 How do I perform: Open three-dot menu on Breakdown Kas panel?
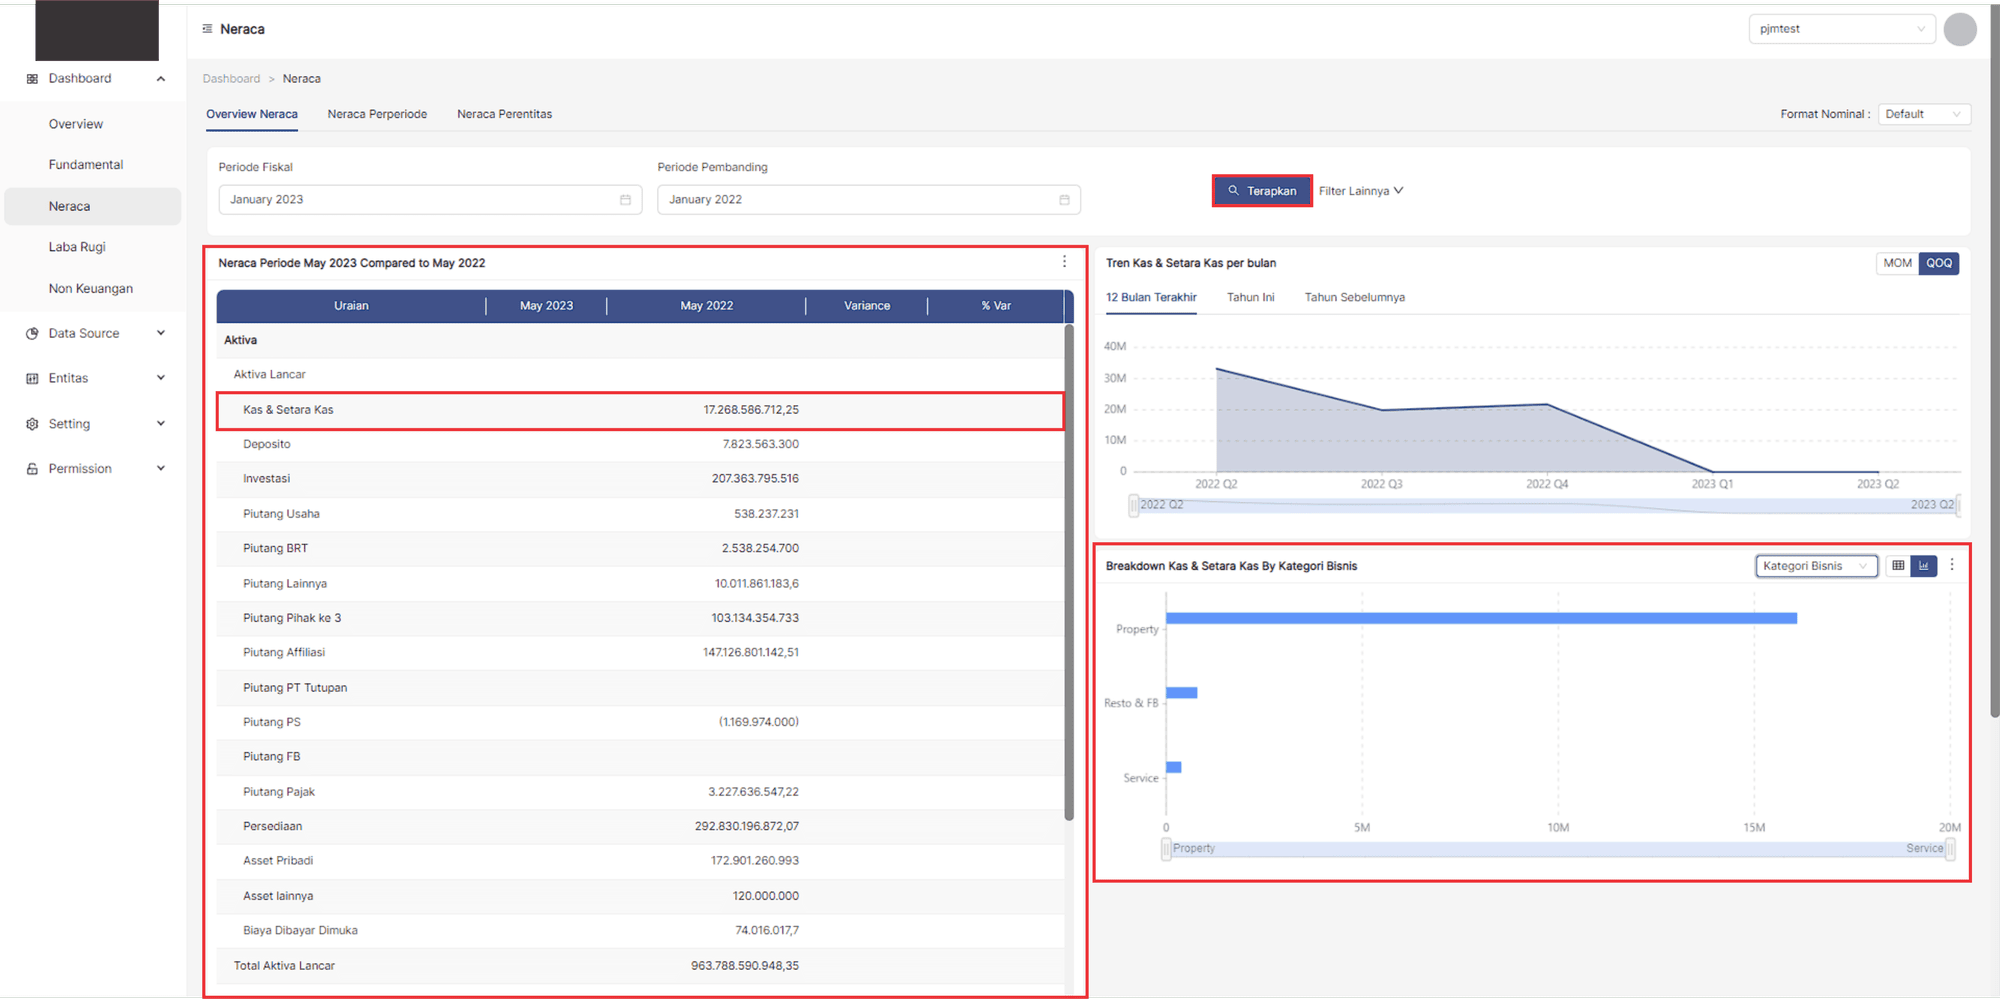pyautogui.click(x=1951, y=565)
